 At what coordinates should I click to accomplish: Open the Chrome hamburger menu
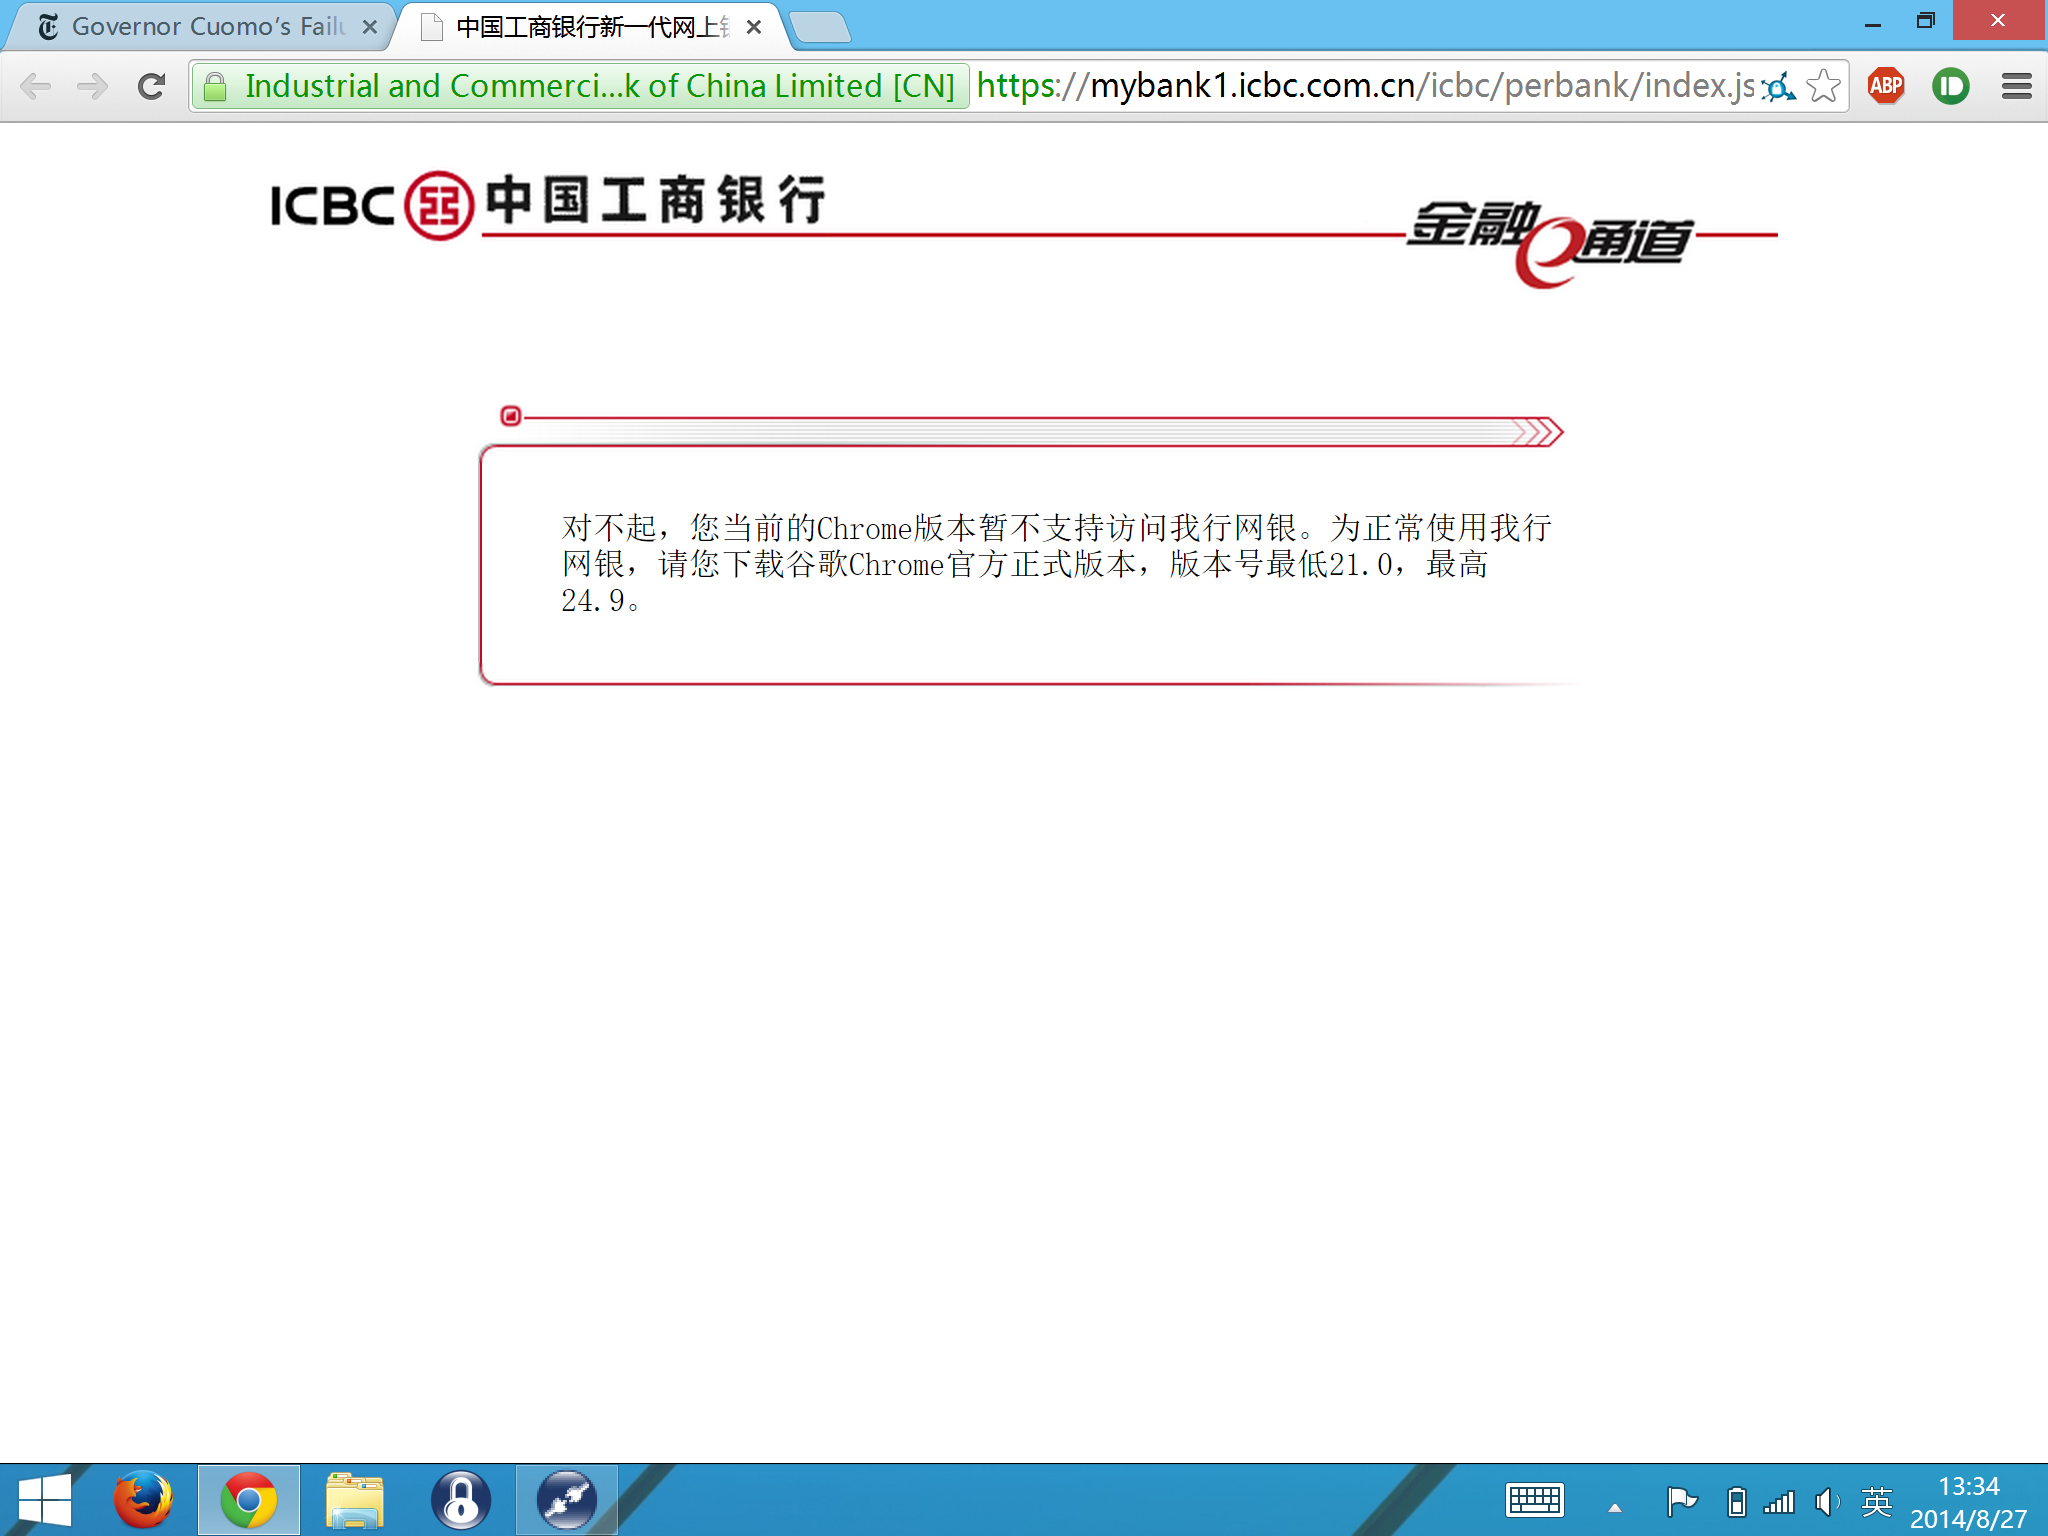click(2017, 87)
